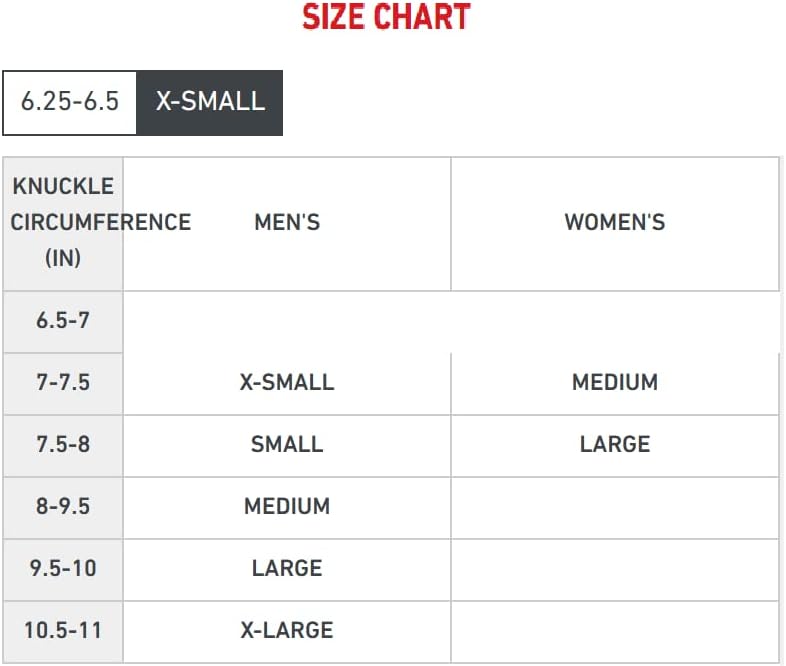Viewport: 786px width, 666px height.
Task: Click men's LARGE size cell
Action: click(287, 570)
